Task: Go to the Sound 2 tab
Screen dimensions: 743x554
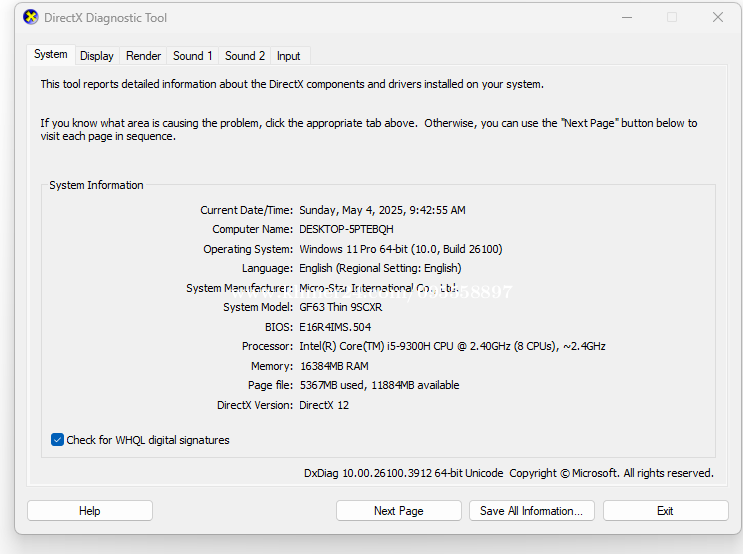Action: tap(245, 56)
